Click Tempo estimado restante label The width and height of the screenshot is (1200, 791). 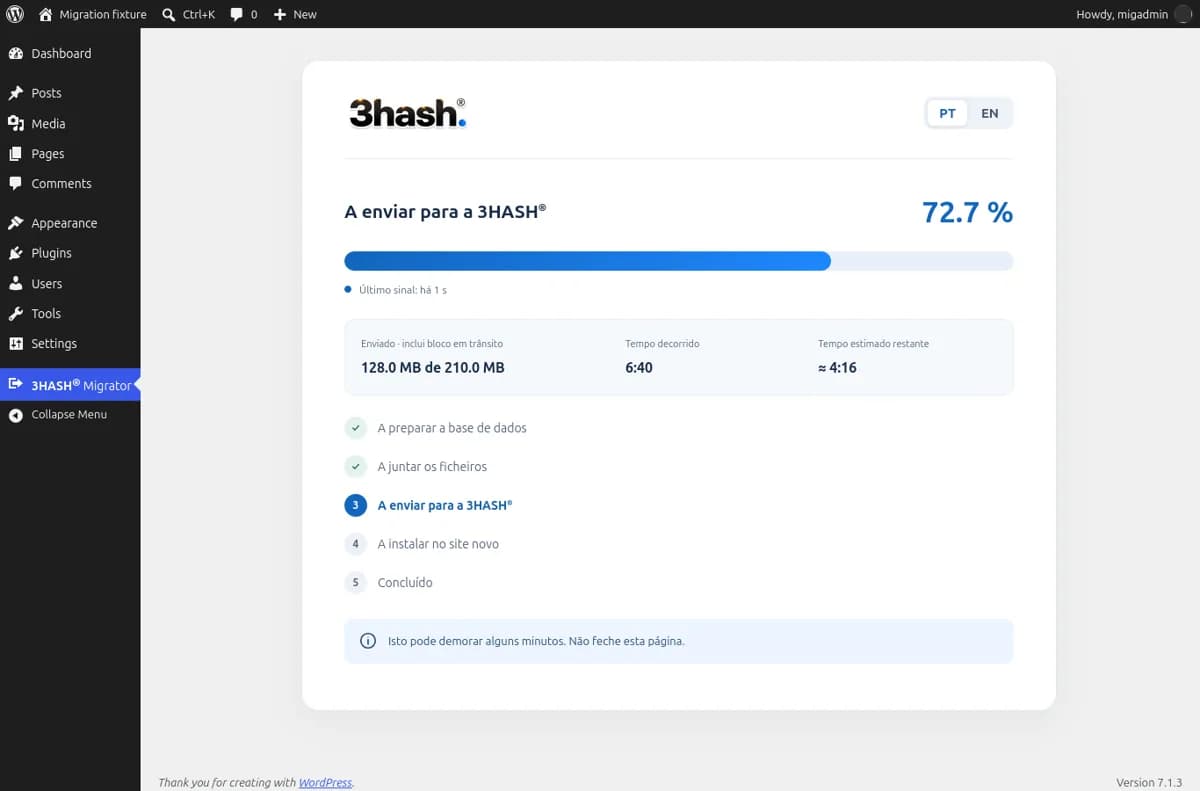click(x=873, y=344)
